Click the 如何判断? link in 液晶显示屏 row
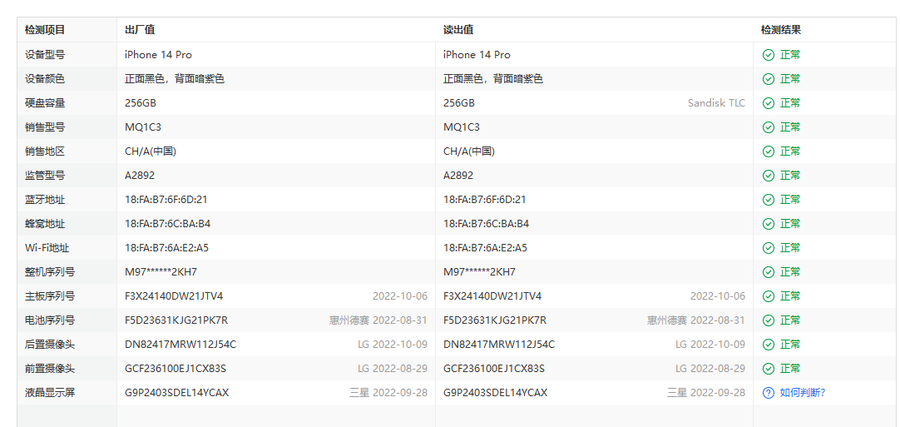This screenshot has width=900, height=427. [802, 393]
